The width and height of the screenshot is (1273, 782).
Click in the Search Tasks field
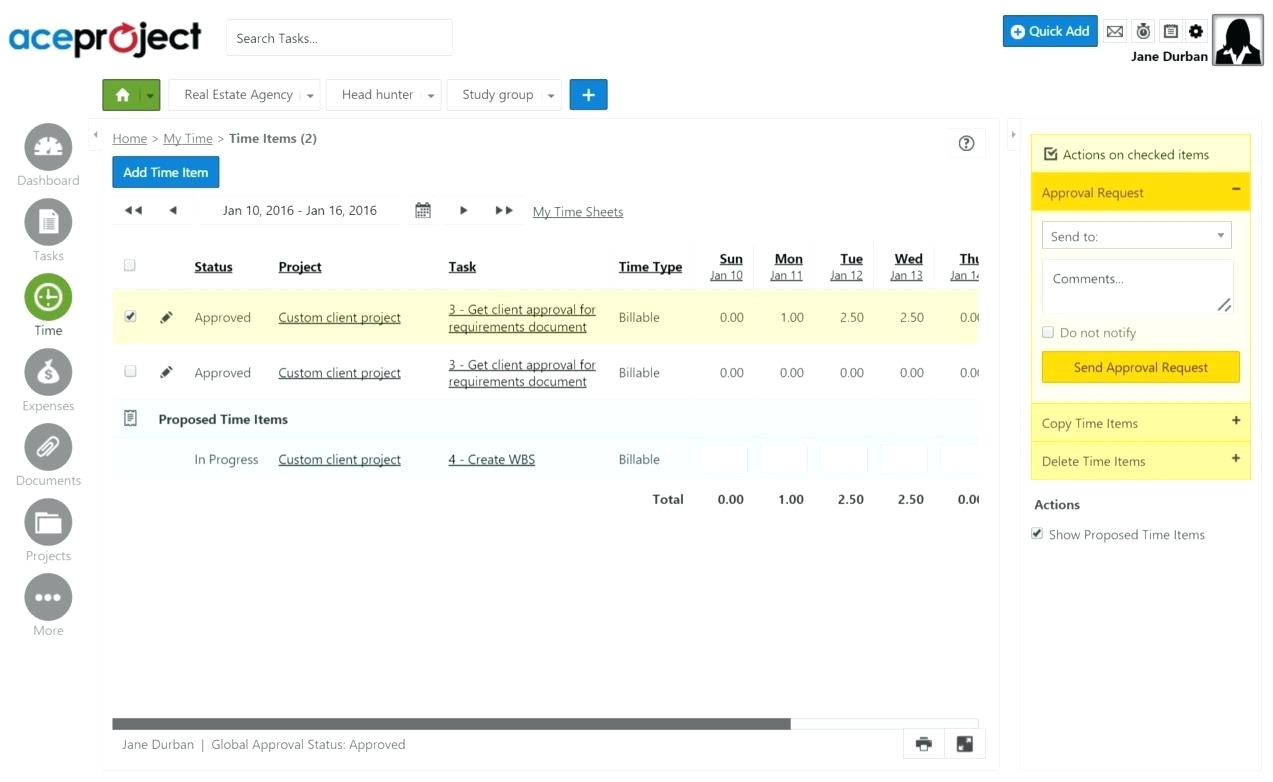point(339,38)
